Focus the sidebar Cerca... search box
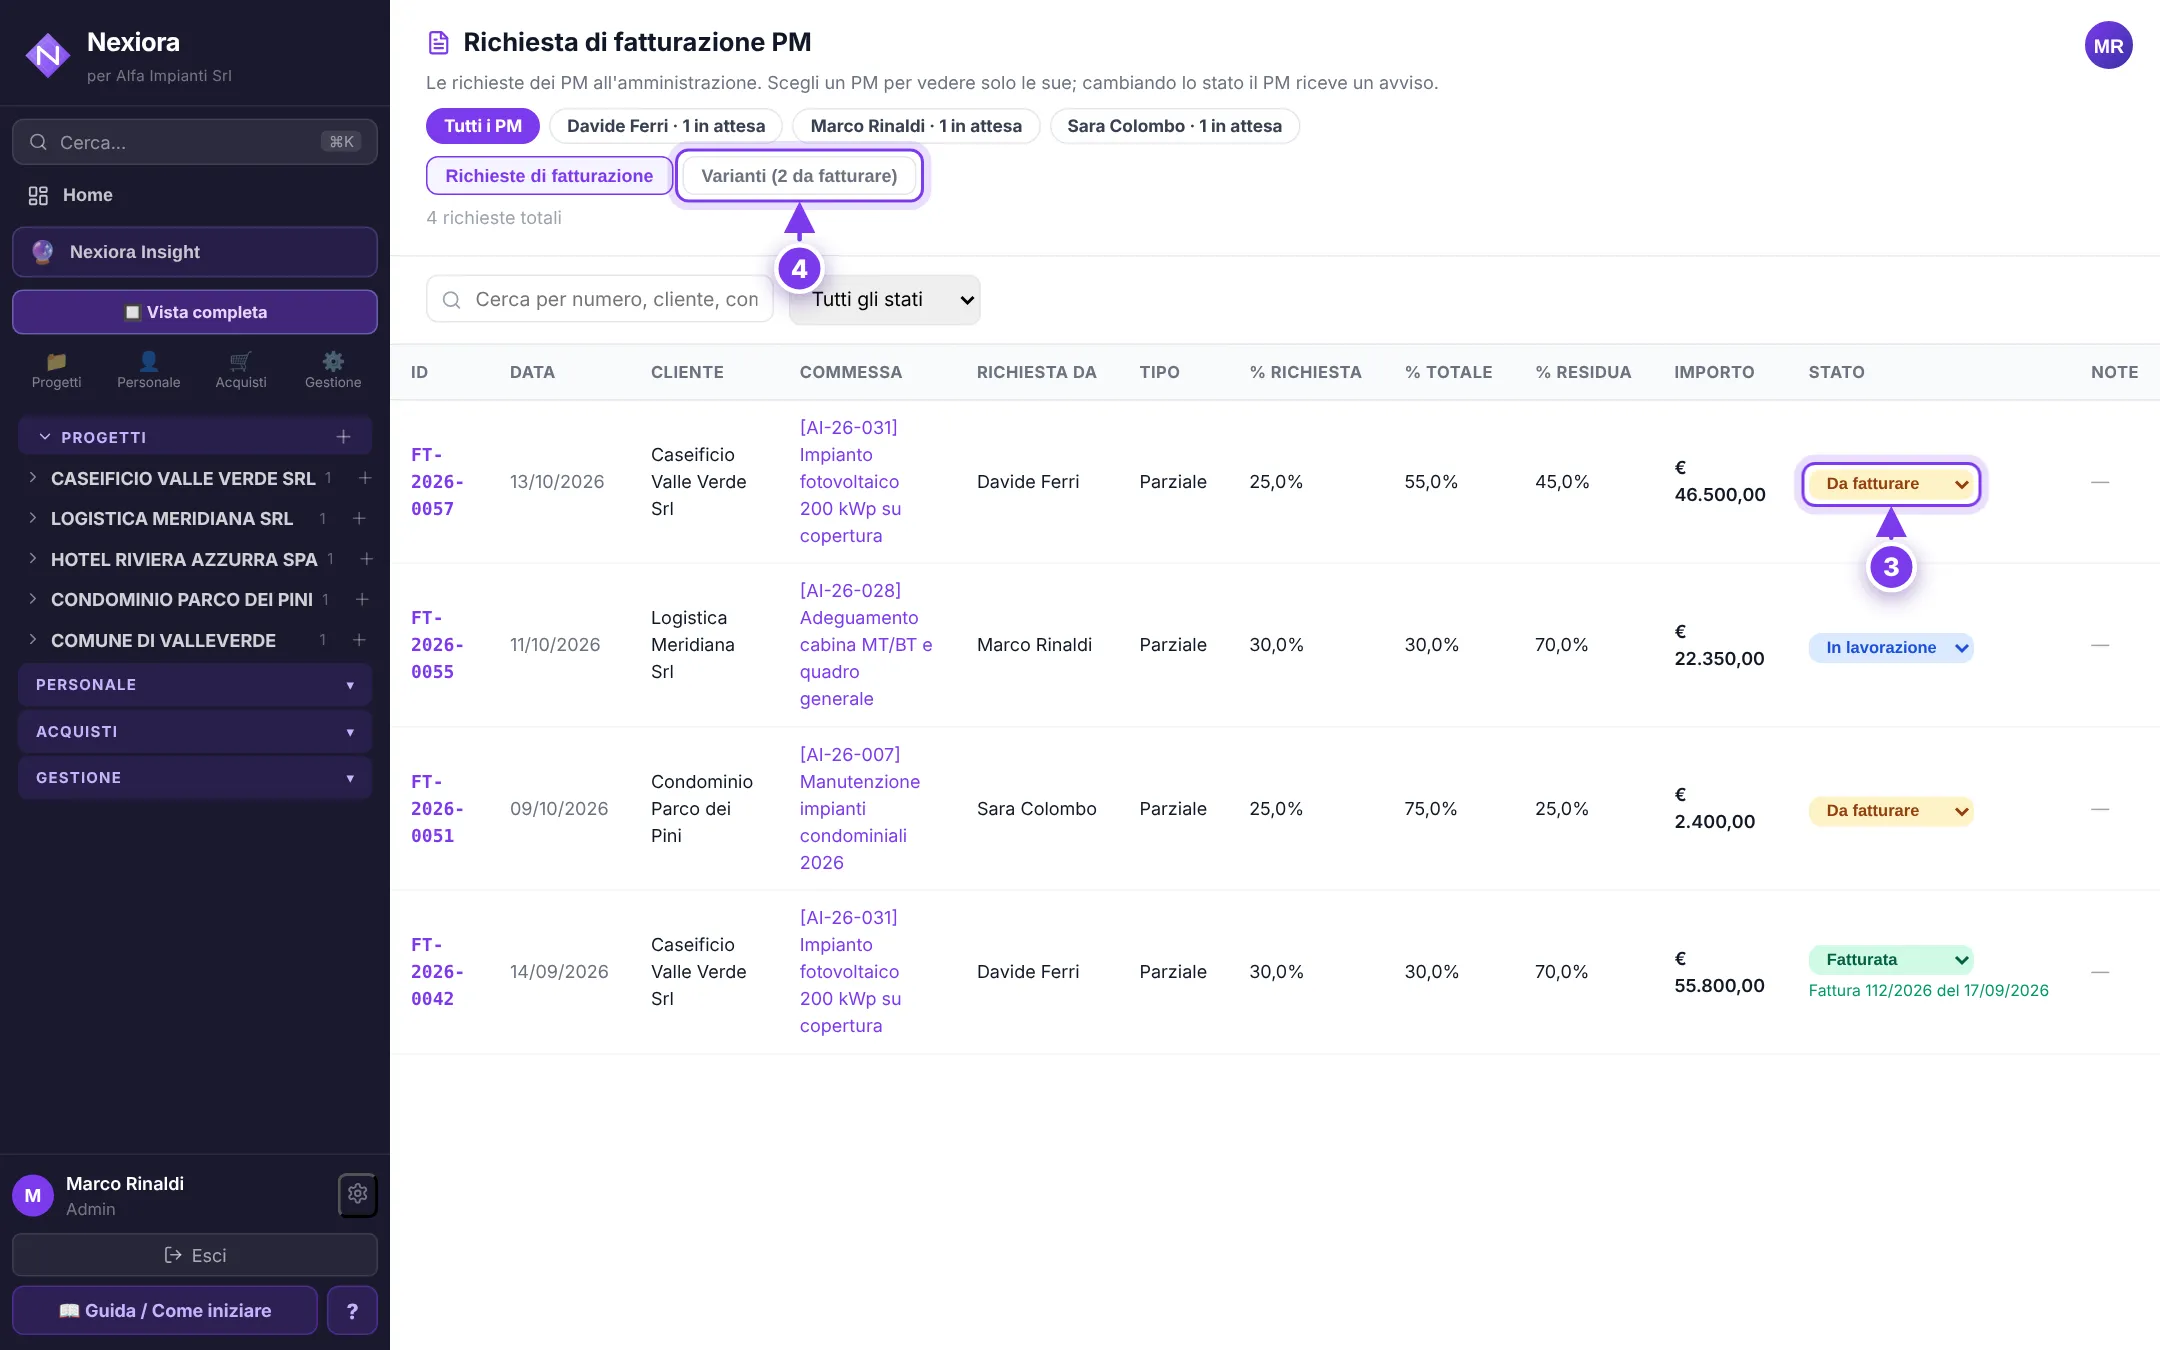 click(x=195, y=142)
